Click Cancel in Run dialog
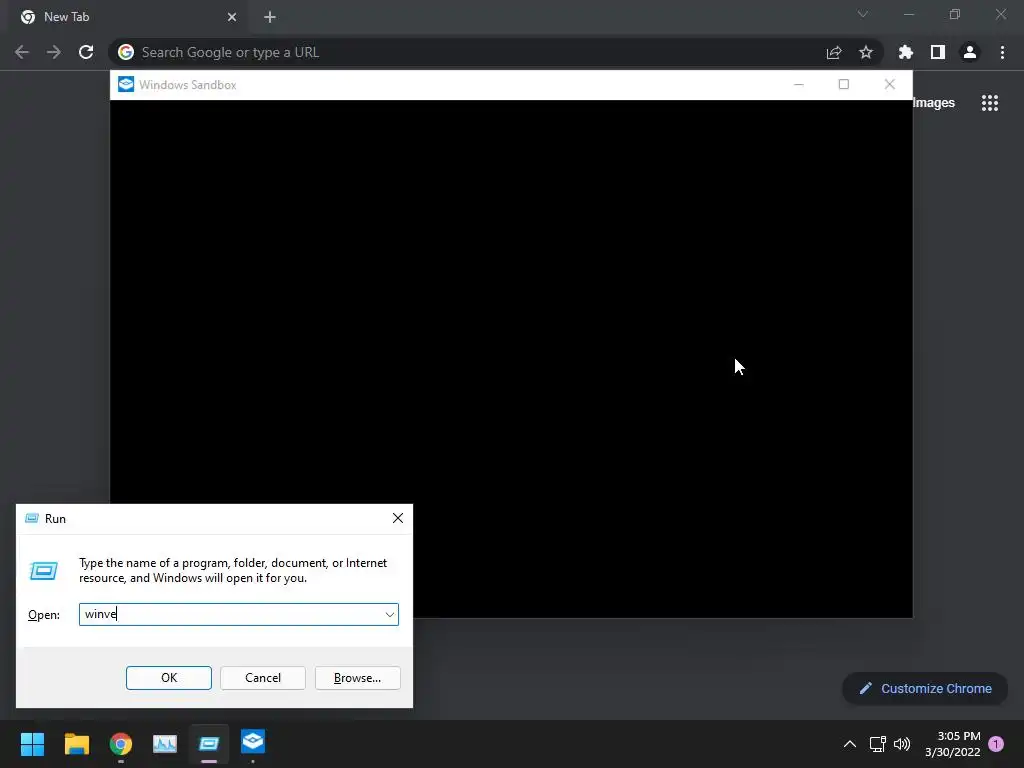Screen dimensions: 1024x768 pos(263,678)
